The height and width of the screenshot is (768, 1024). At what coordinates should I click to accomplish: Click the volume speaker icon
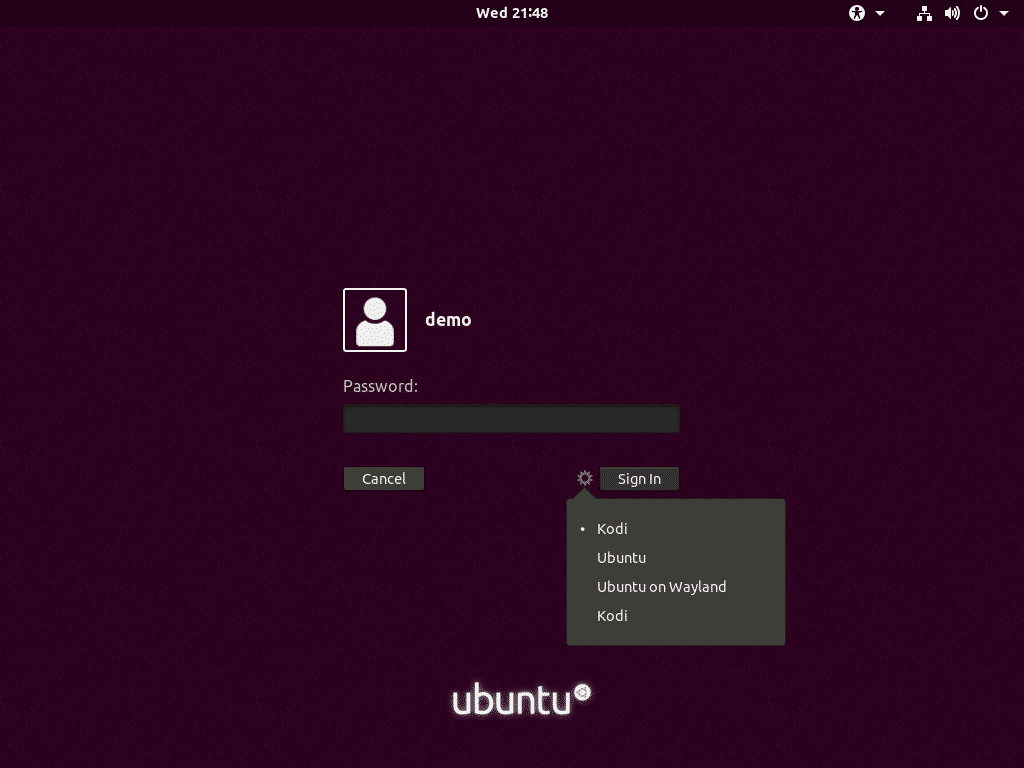[x=952, y=13]
